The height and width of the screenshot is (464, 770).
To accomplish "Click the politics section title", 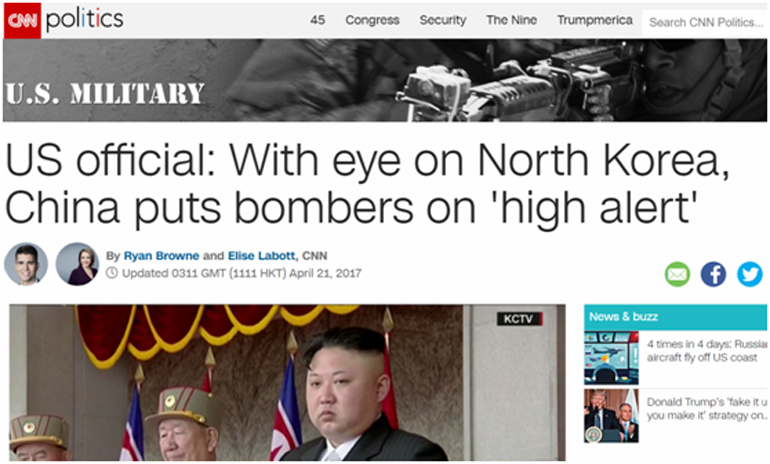I will coord(84,20).
